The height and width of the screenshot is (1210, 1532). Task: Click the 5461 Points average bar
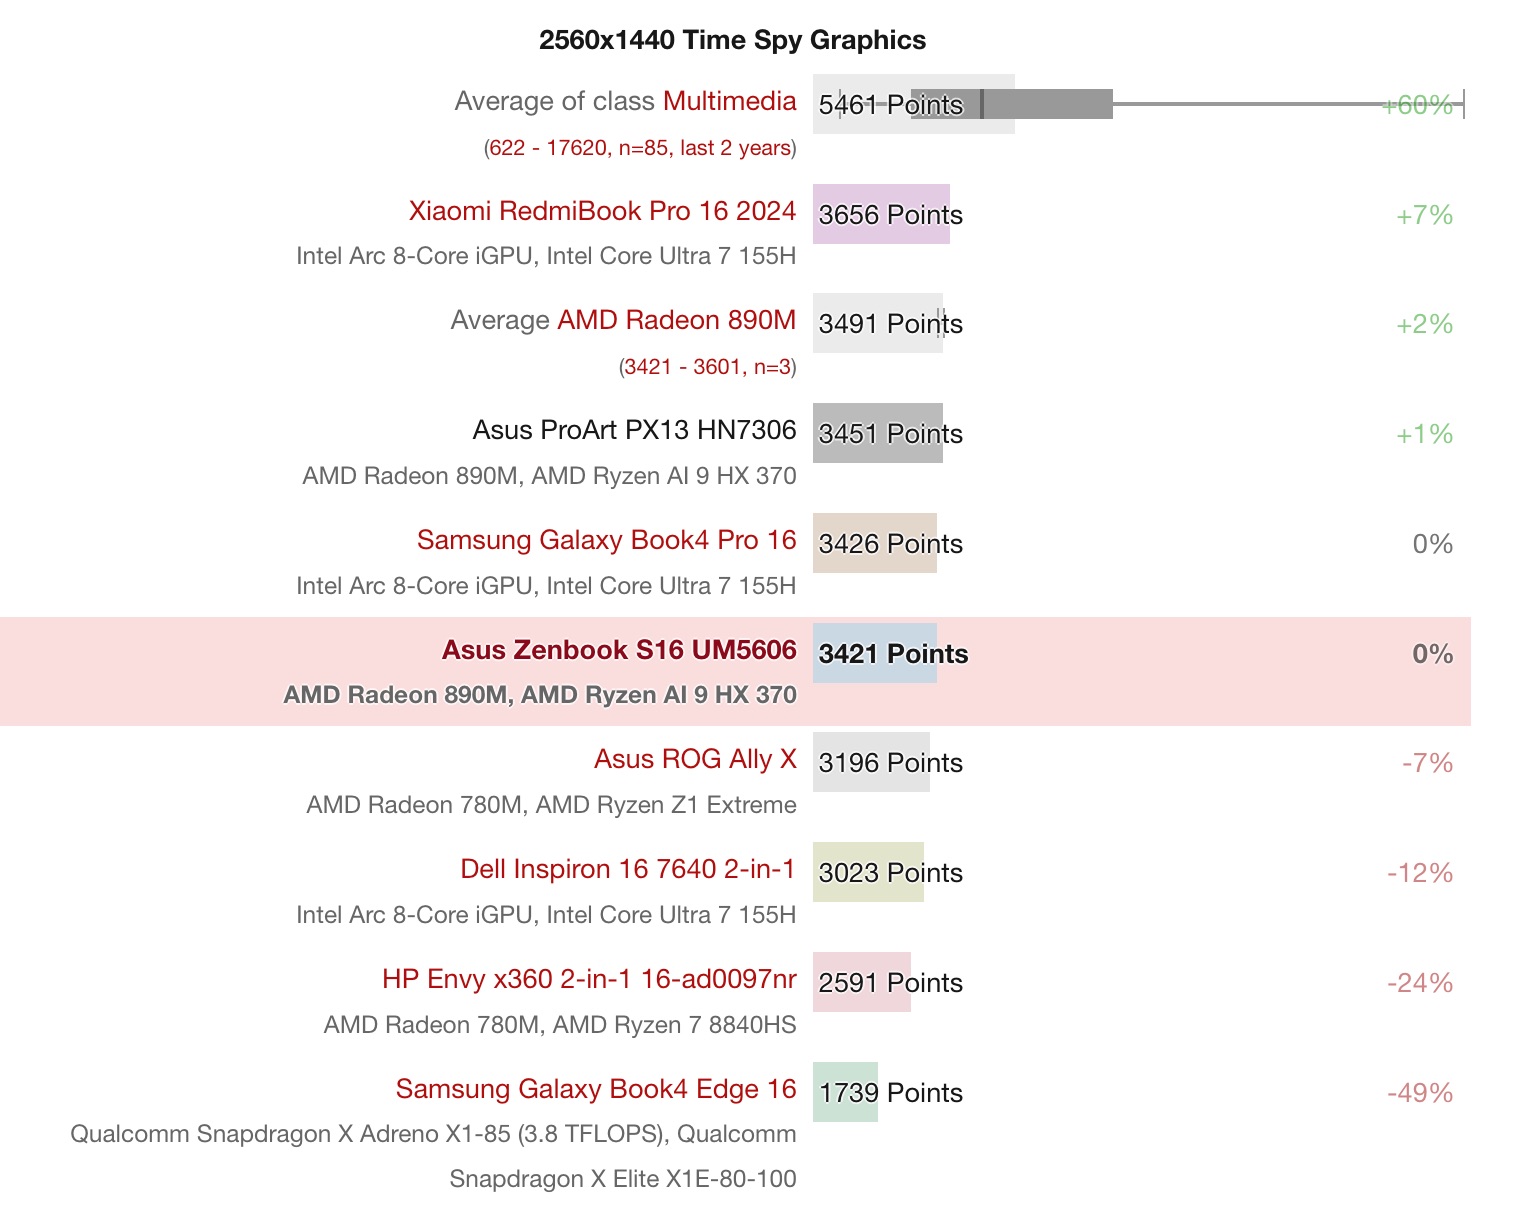point(914,104)
